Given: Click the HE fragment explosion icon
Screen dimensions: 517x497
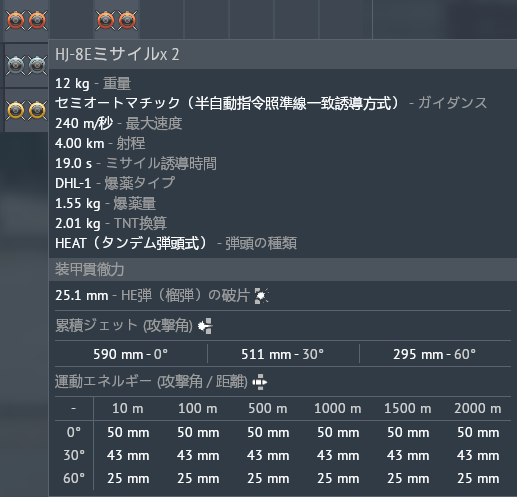Looking at the screenshot, I should pyautogui.click(x=262, y=296).
